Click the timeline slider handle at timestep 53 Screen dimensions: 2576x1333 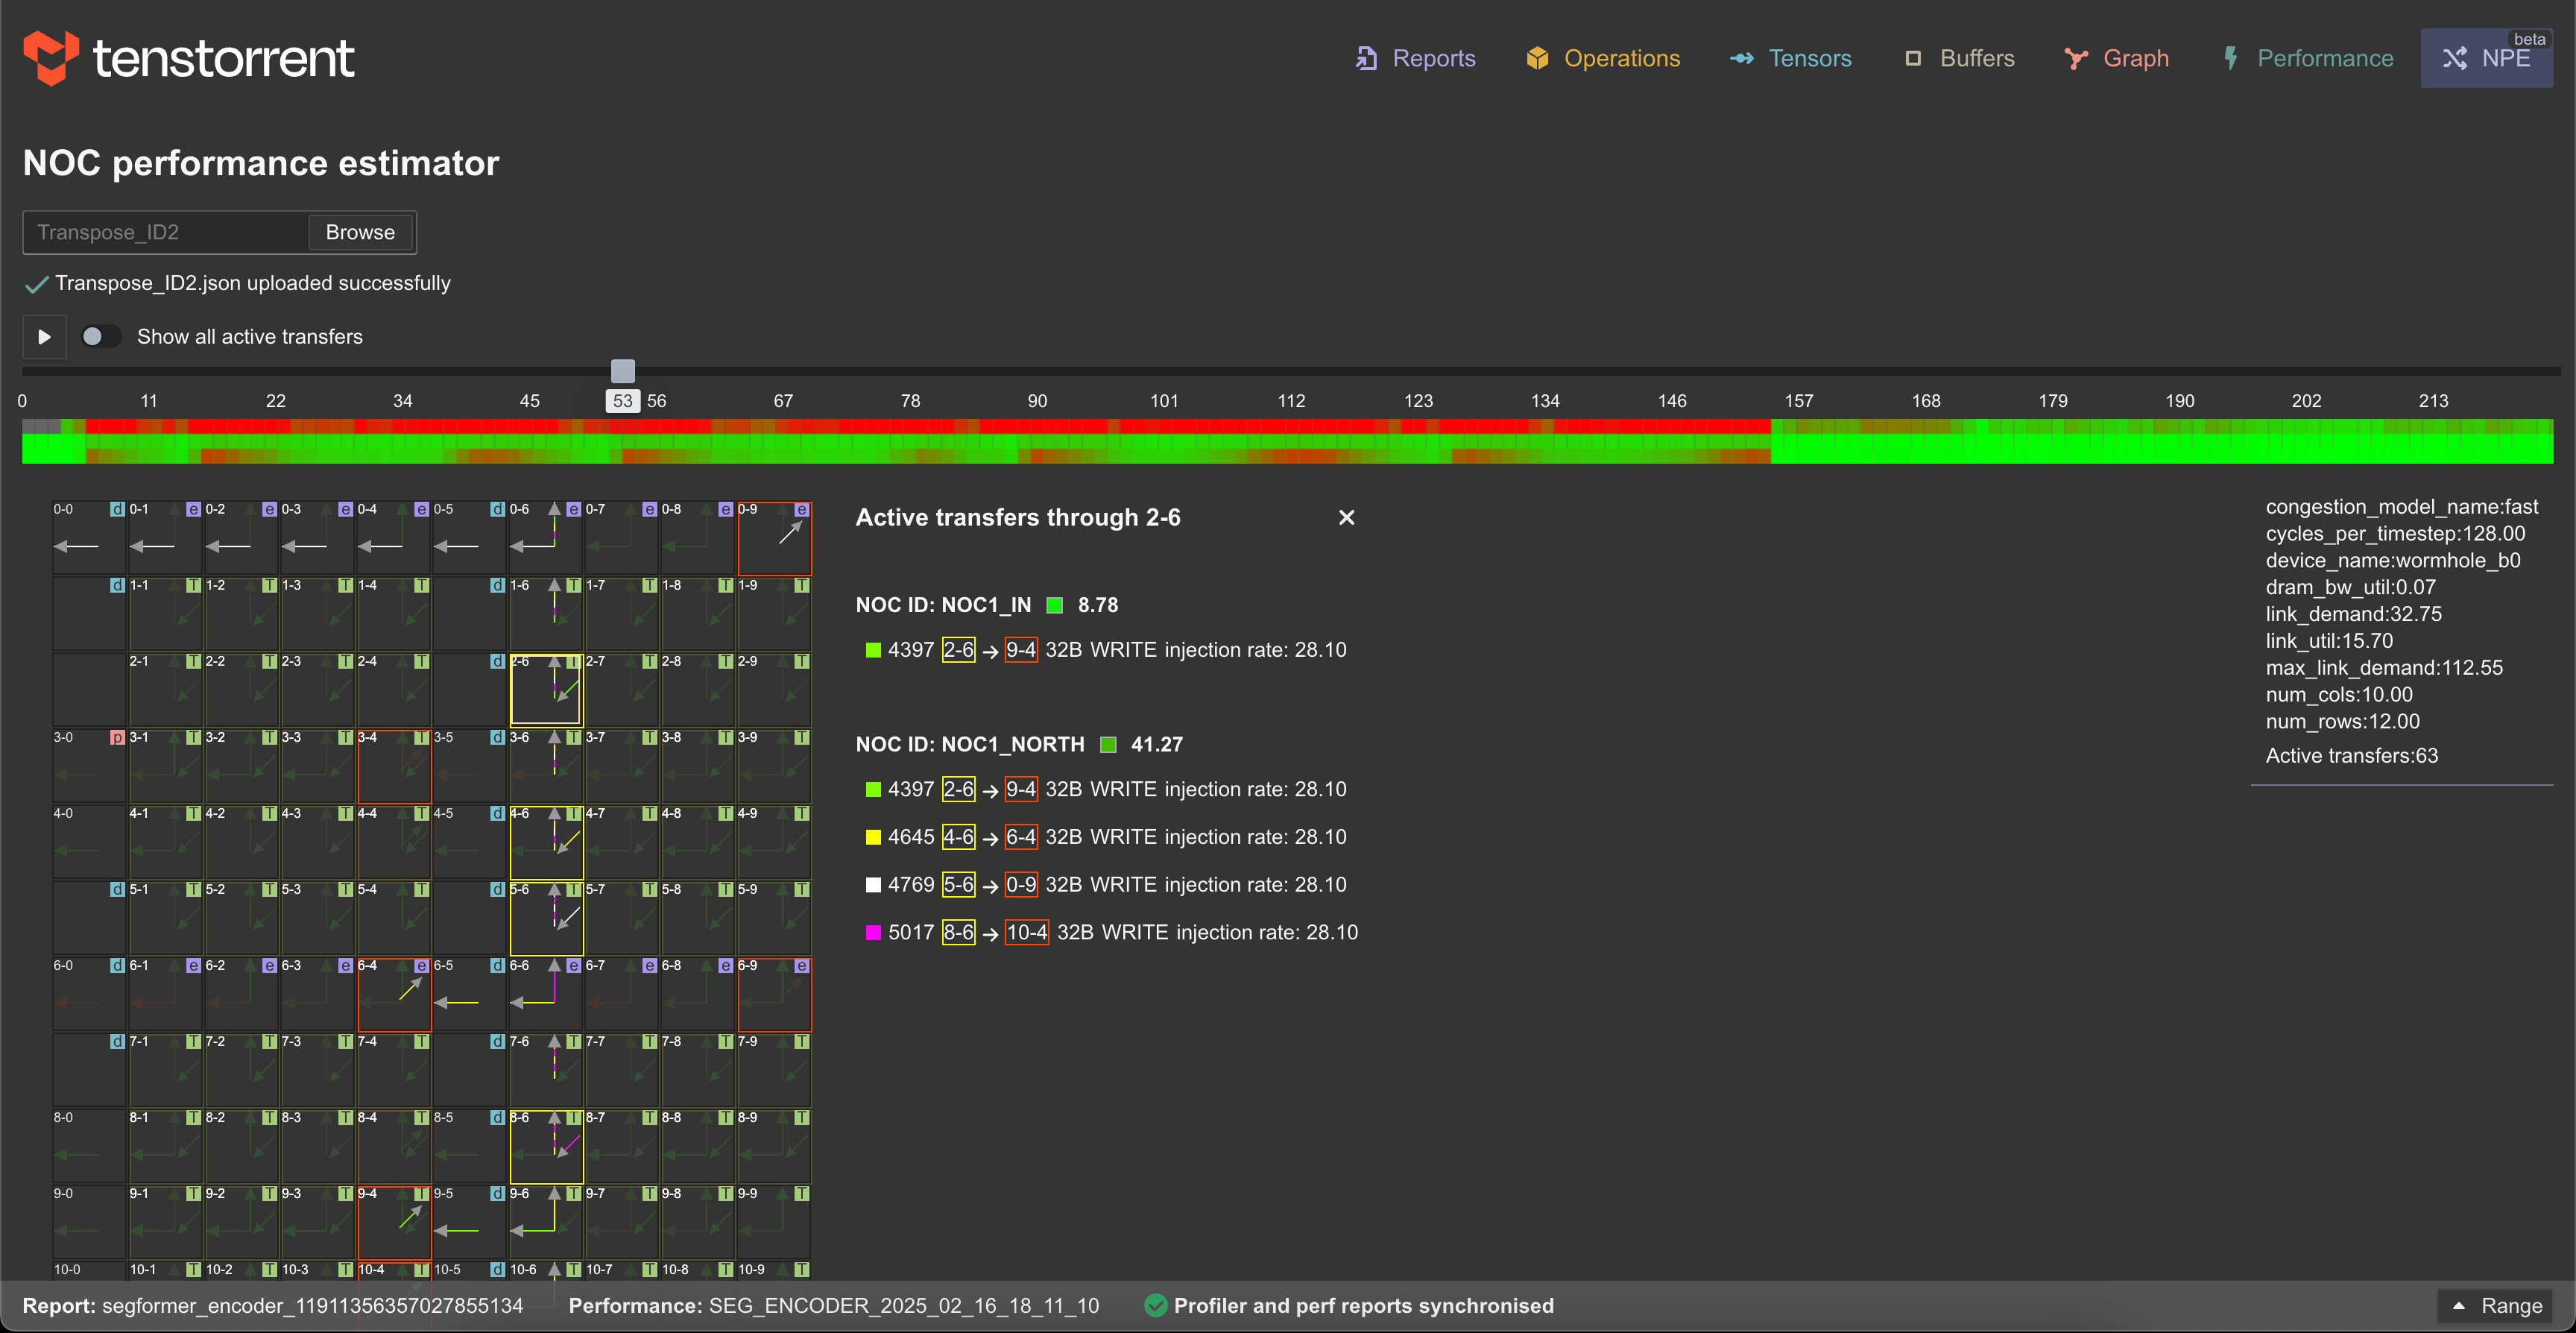click(x=623, y=371)
